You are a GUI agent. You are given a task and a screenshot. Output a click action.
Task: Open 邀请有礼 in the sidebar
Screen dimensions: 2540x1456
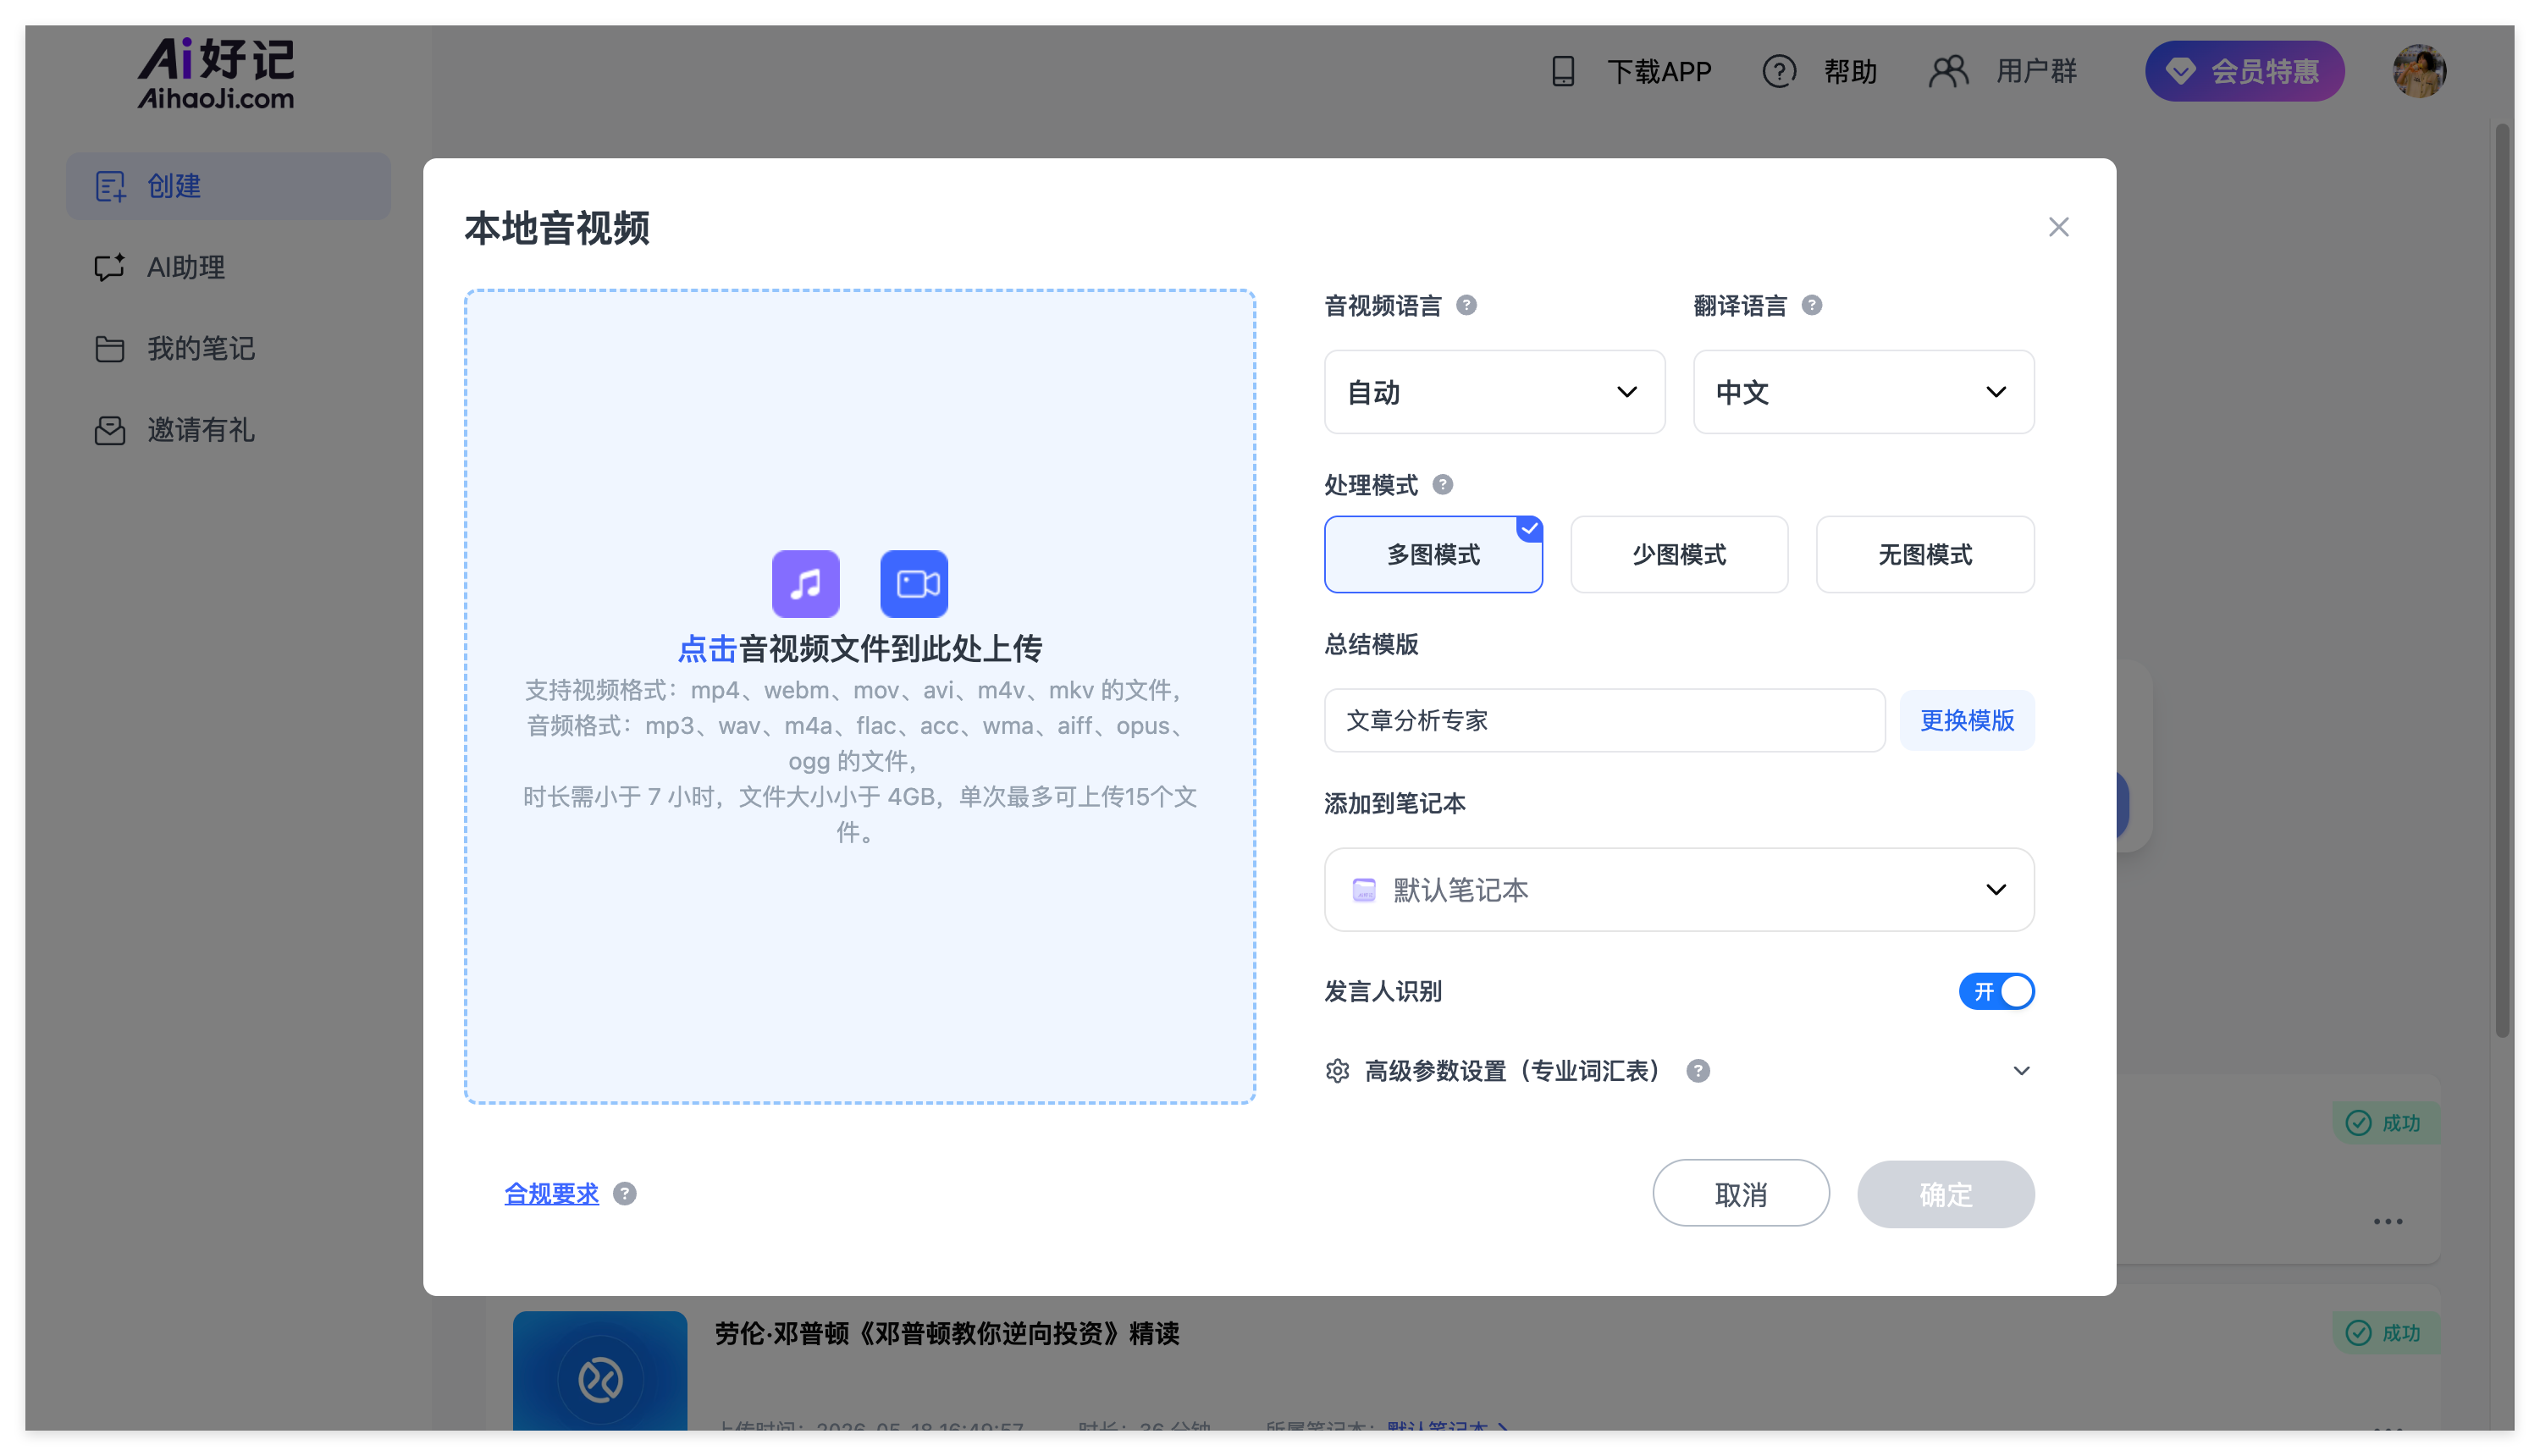pos(228,430)
